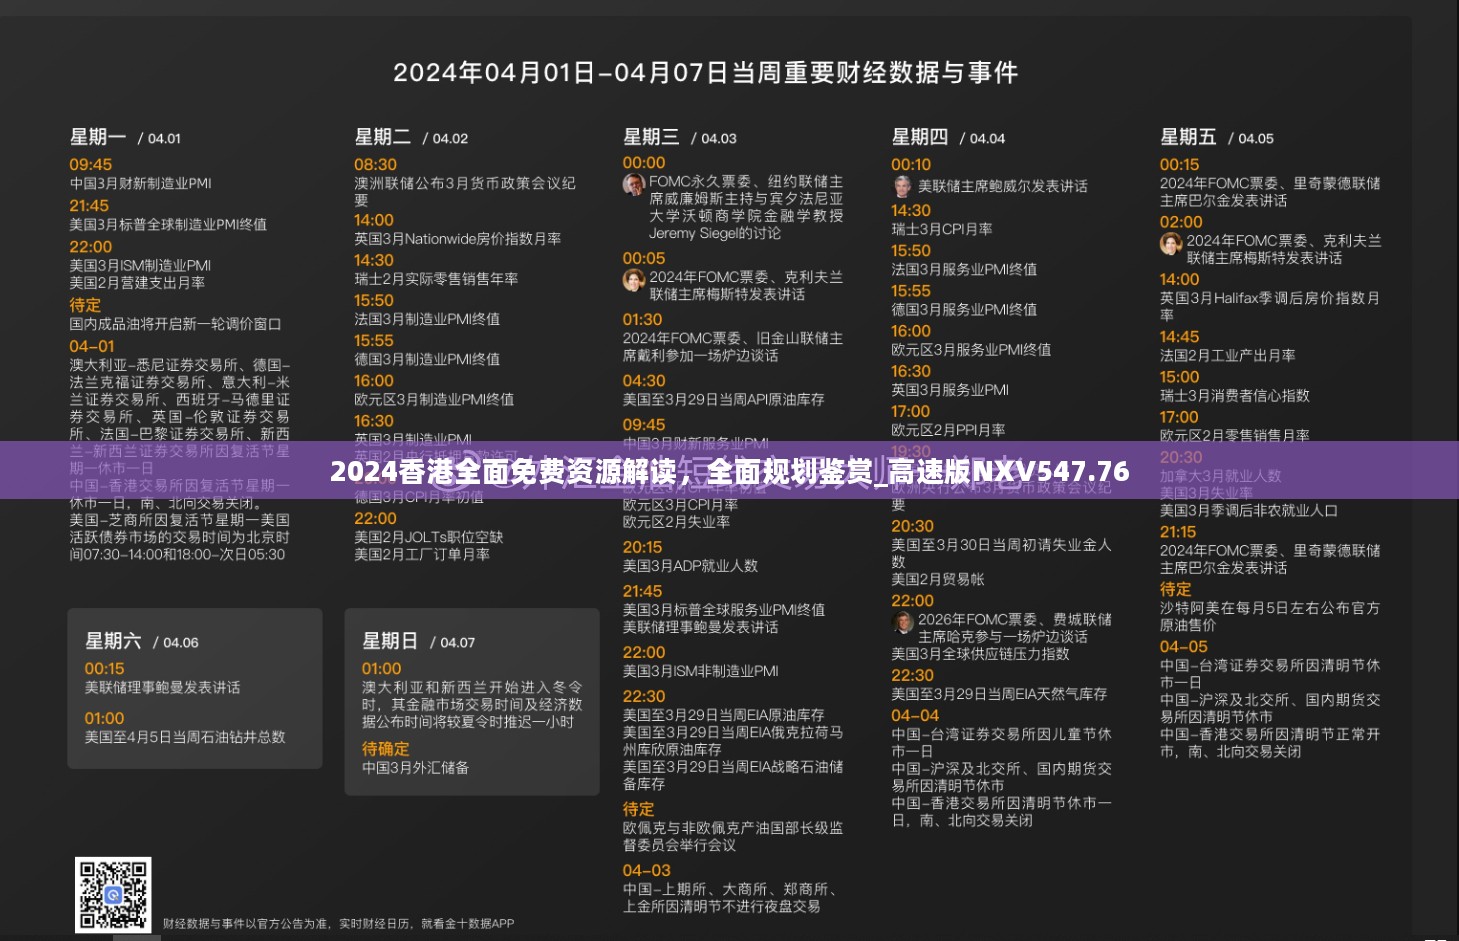Click '瑞士3月消费者信心指数' entry
This screenshot has width=1459, height=941.
point(1235,395)
